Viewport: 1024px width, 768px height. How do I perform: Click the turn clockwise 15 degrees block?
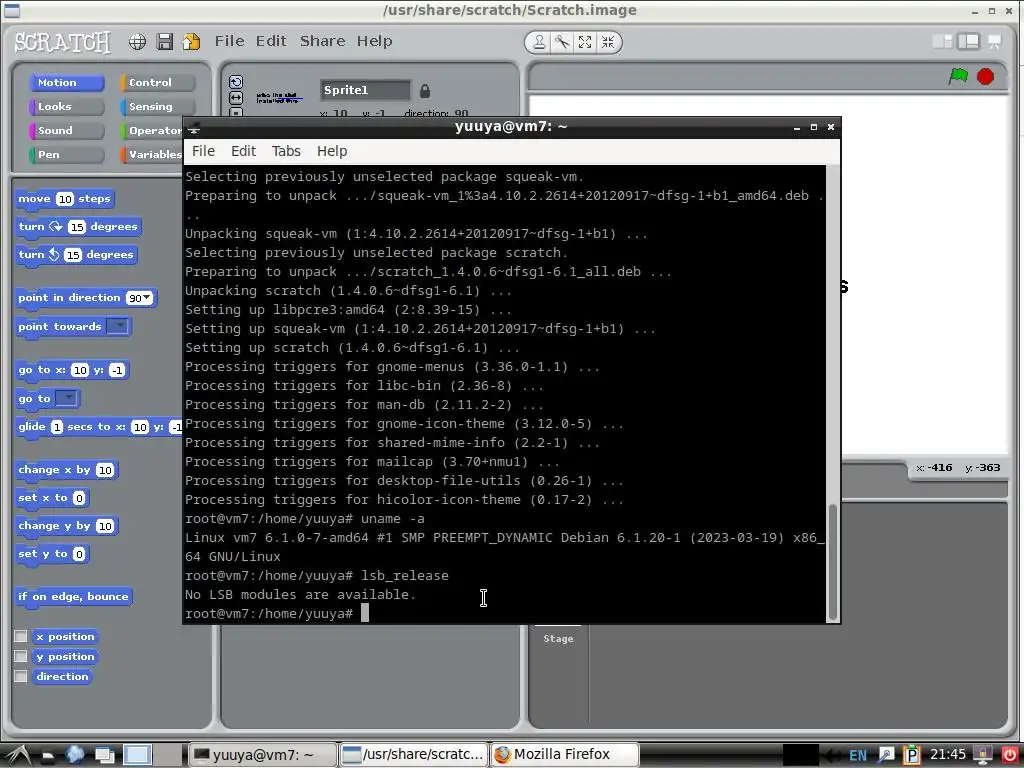tap(78, 227)
